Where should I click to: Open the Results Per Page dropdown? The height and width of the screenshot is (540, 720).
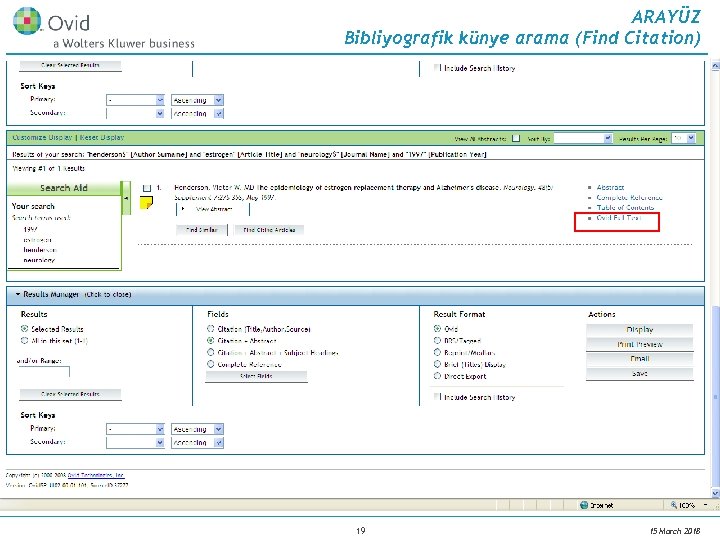pos(684,138)
